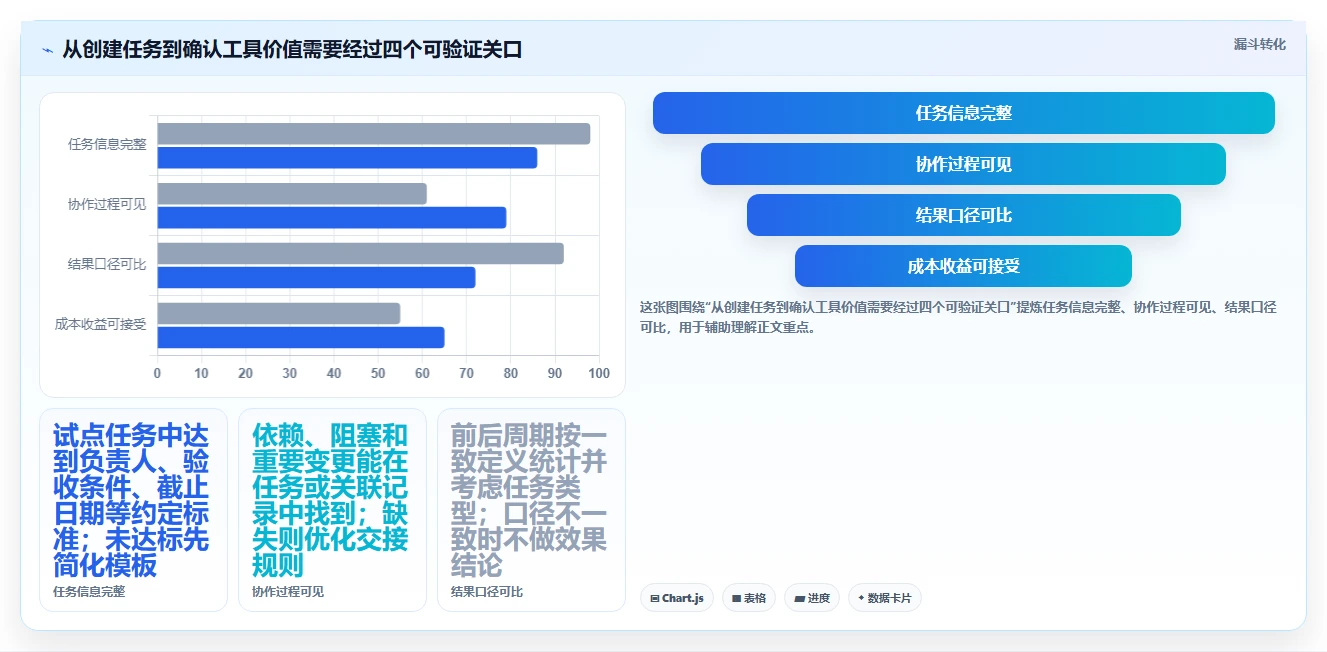Screen dimensions: 1327x652
Task: Select the 成本收益可接受 funnel stage
Action: pos(964,266)
